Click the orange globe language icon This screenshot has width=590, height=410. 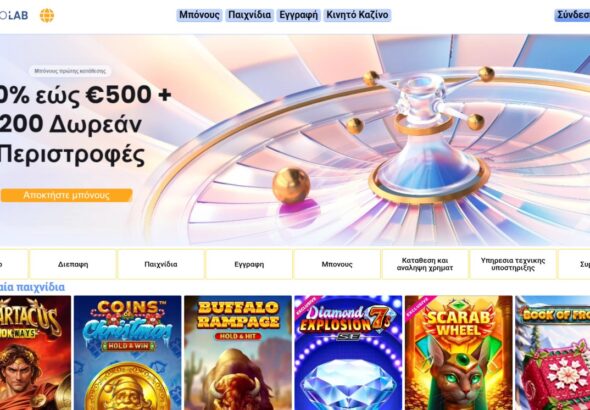coord(47,15)
